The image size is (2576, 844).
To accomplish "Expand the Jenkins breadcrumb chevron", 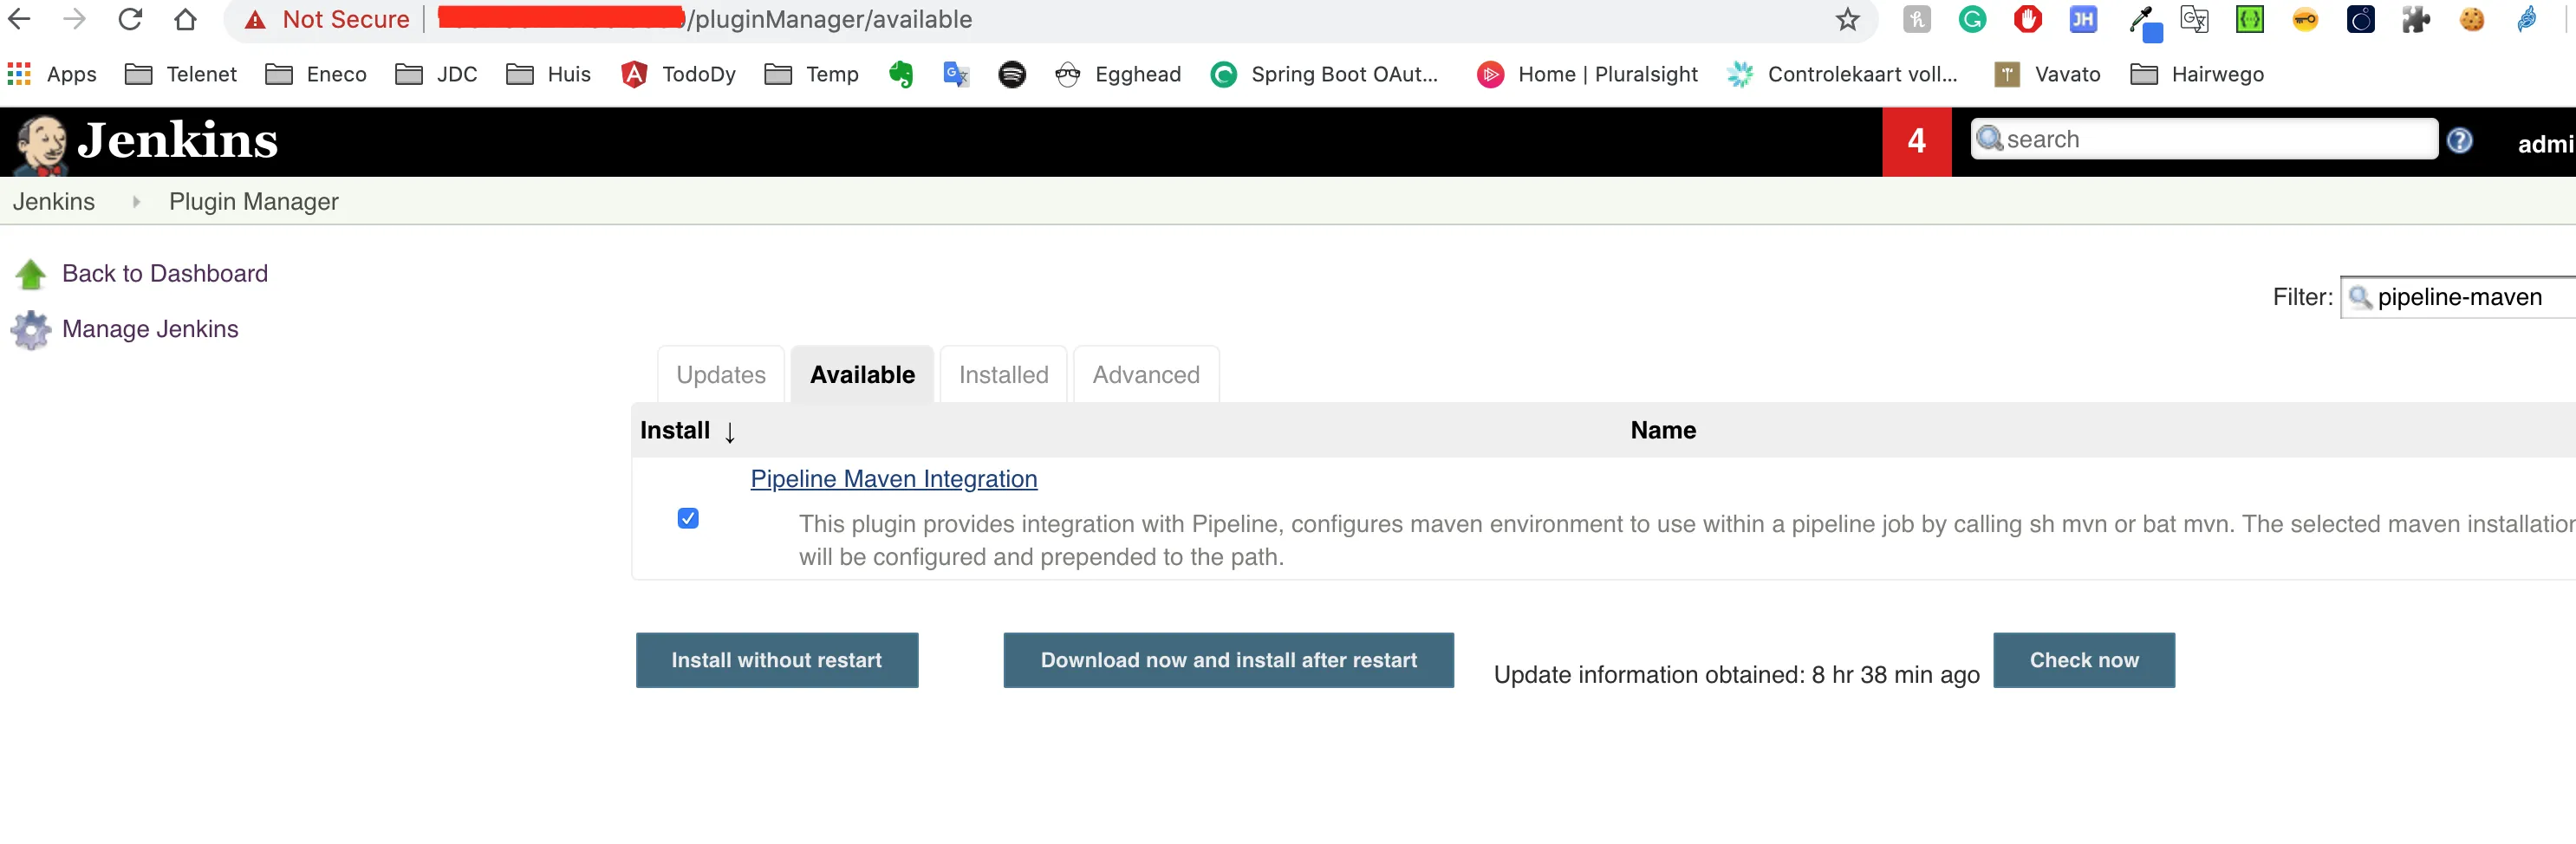I will tap(136, 202).
